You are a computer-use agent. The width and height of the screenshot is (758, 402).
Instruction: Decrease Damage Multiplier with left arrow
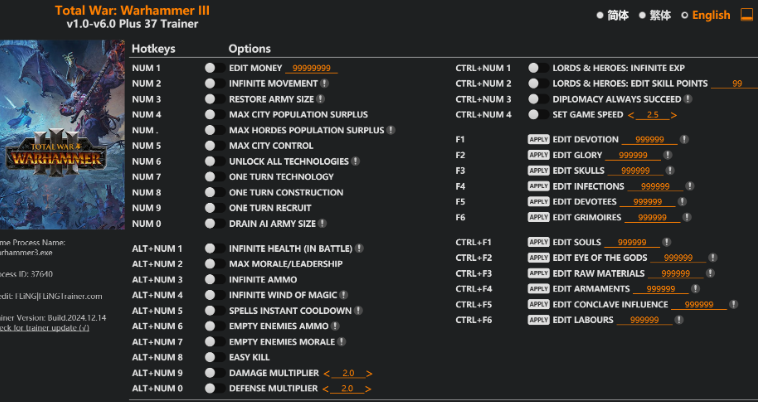coord(327,373)
